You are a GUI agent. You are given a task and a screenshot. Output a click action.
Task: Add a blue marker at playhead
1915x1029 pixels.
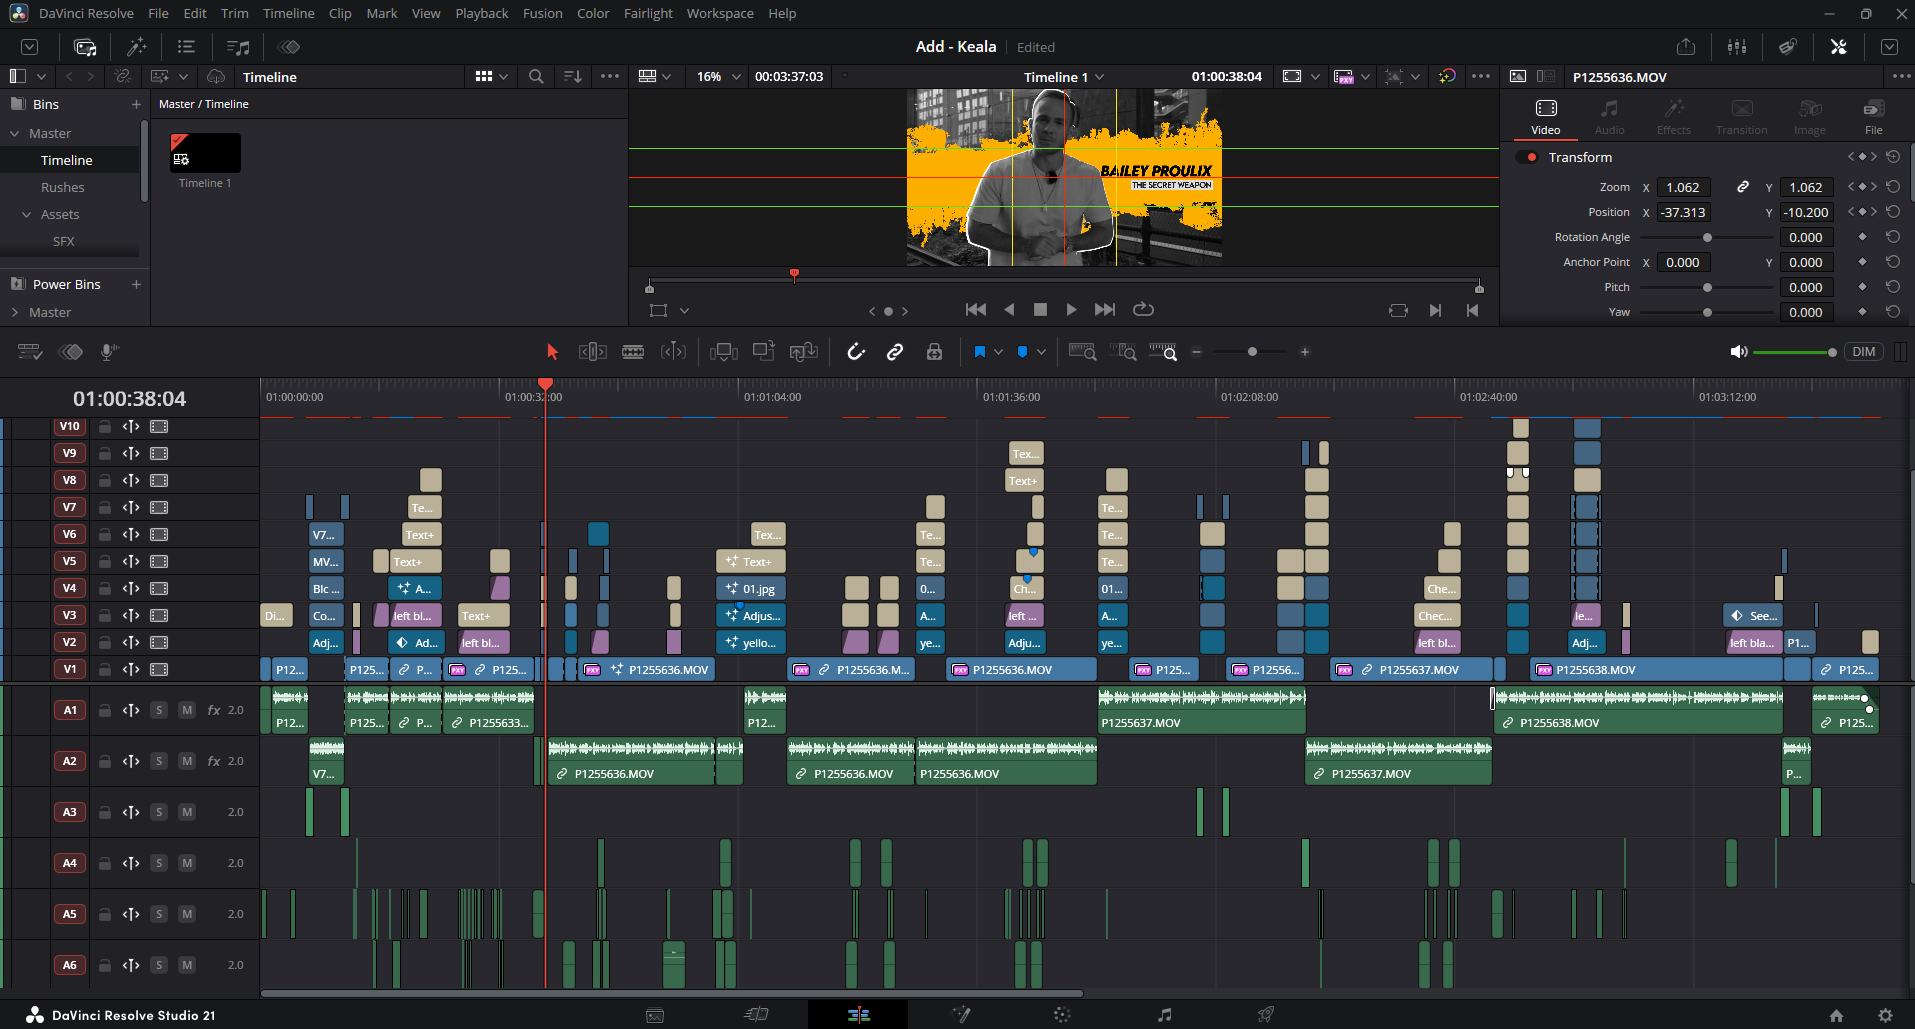click(1022, 352)
